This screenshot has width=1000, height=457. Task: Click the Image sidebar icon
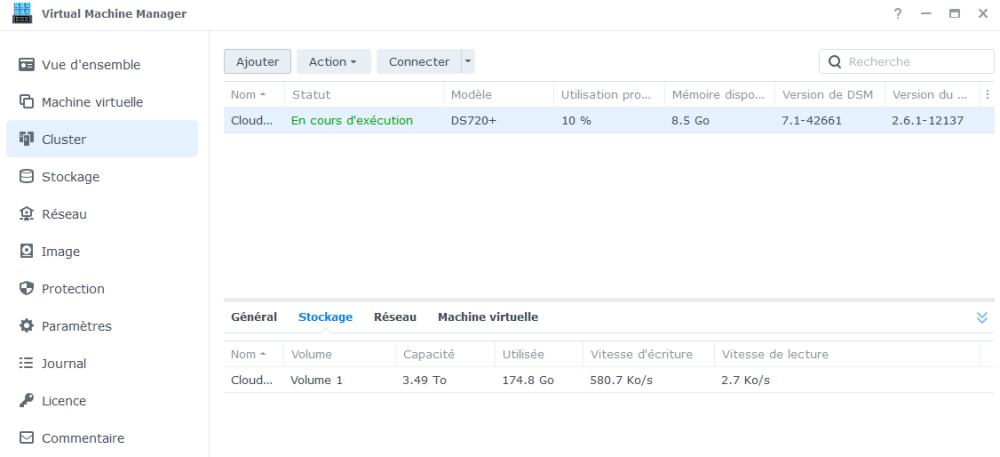[26, 251]
